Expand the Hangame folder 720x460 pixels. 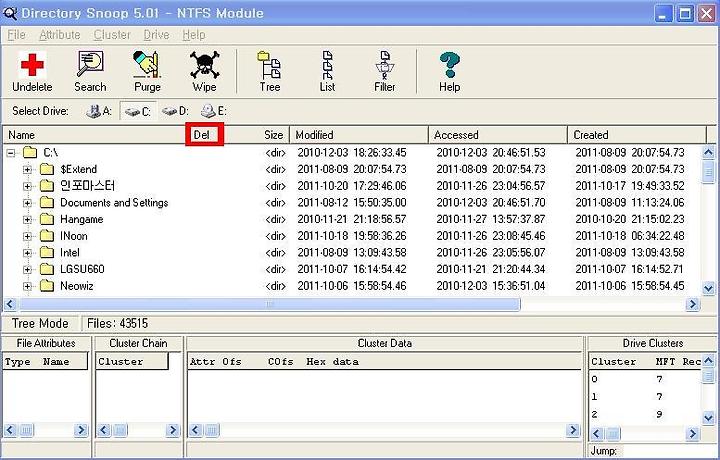(28, 219)
